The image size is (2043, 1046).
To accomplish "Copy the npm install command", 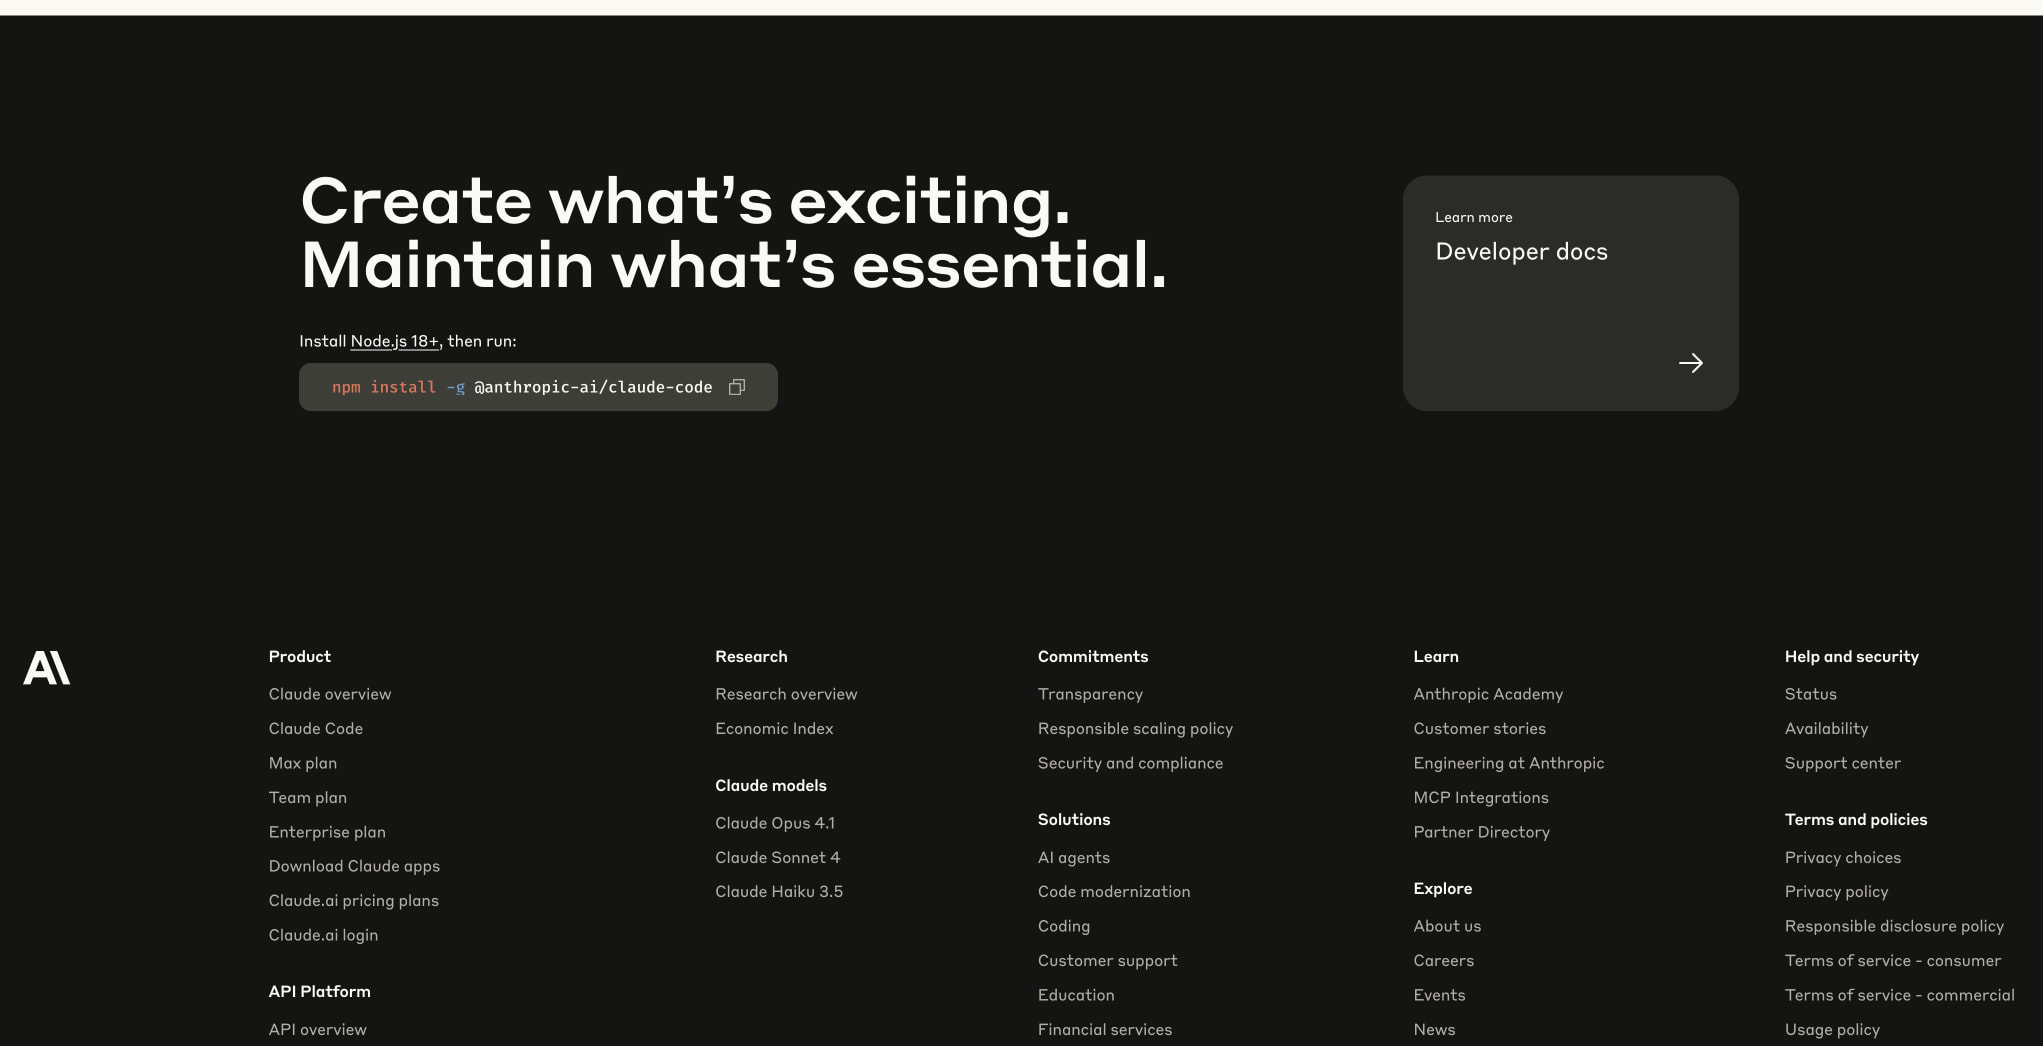I will (737, 387).
